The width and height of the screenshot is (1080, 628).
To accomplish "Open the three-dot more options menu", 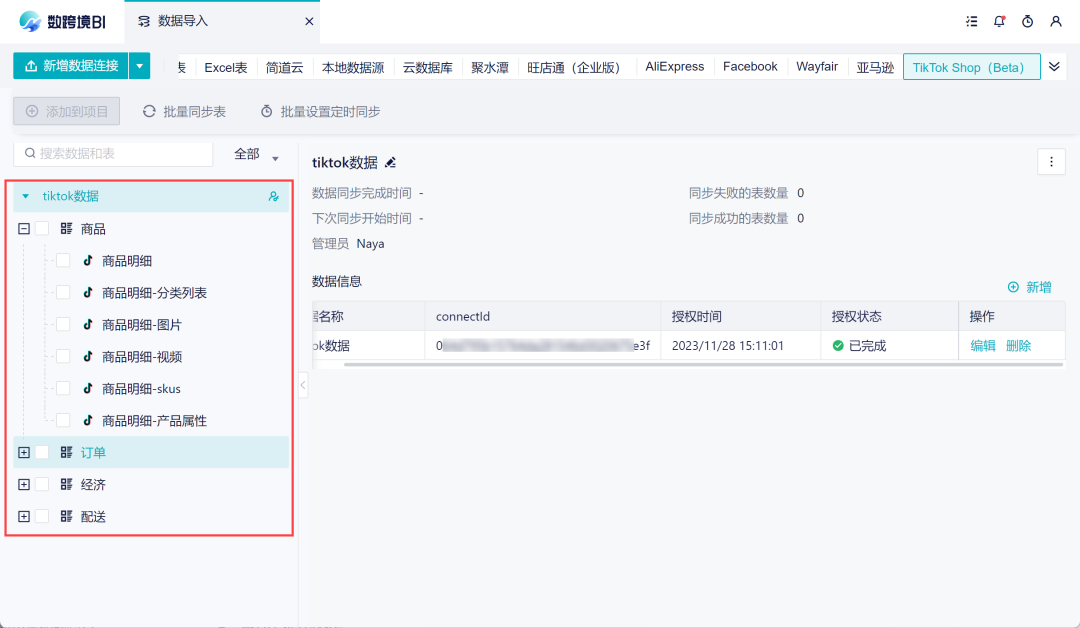I will (1051, 161).
